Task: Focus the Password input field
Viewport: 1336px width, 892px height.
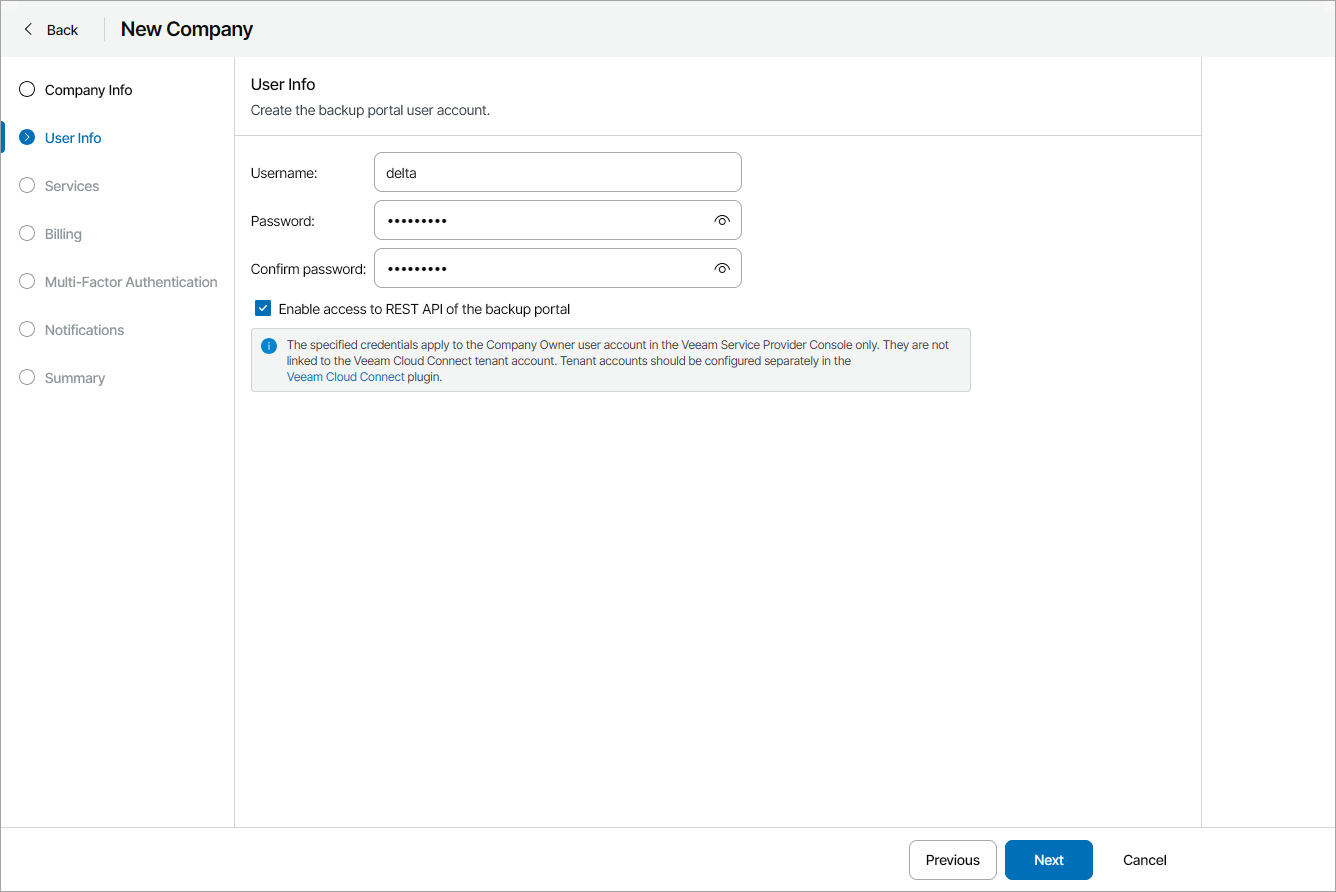Action: coord(540,220)
